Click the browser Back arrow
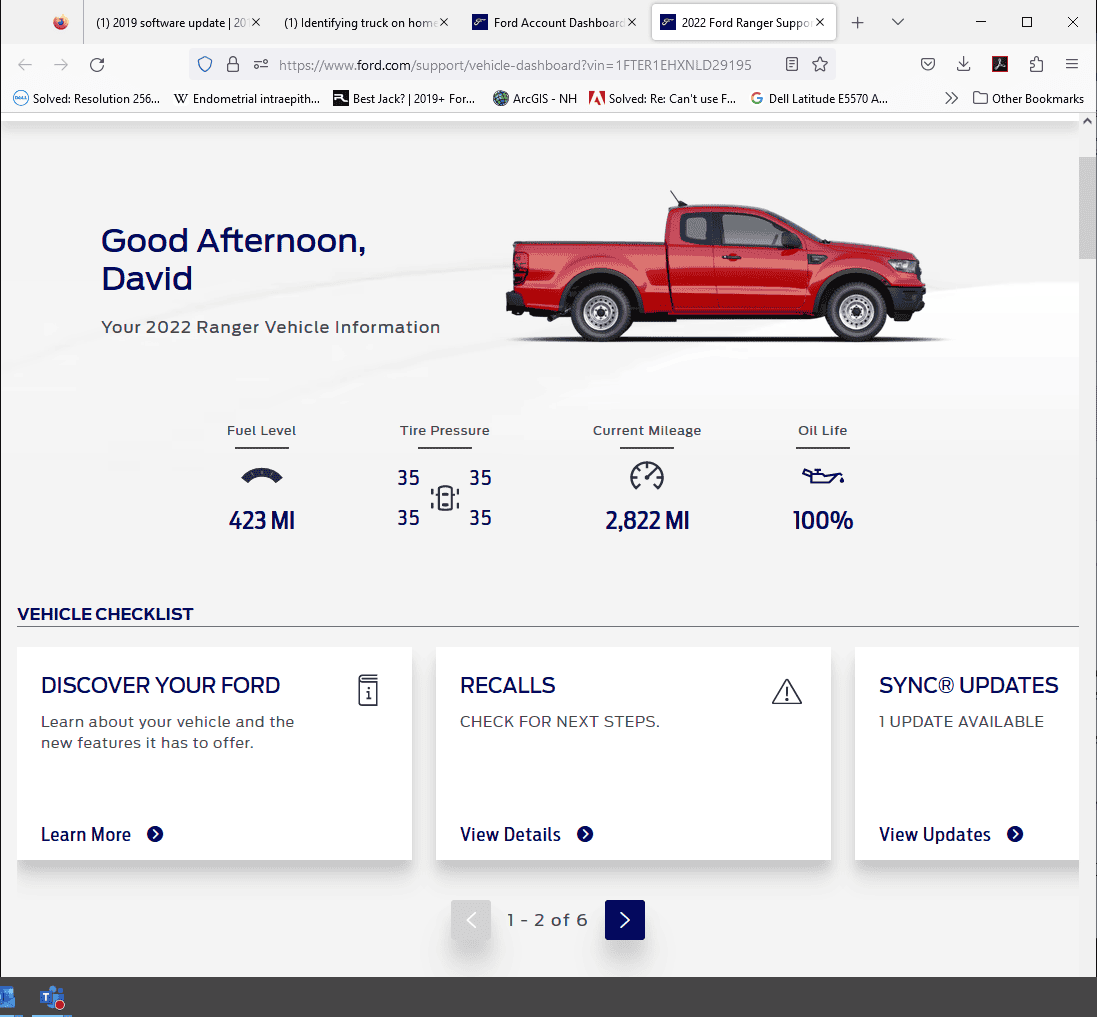The image size is (1097, 1017). tap(25, 65)
